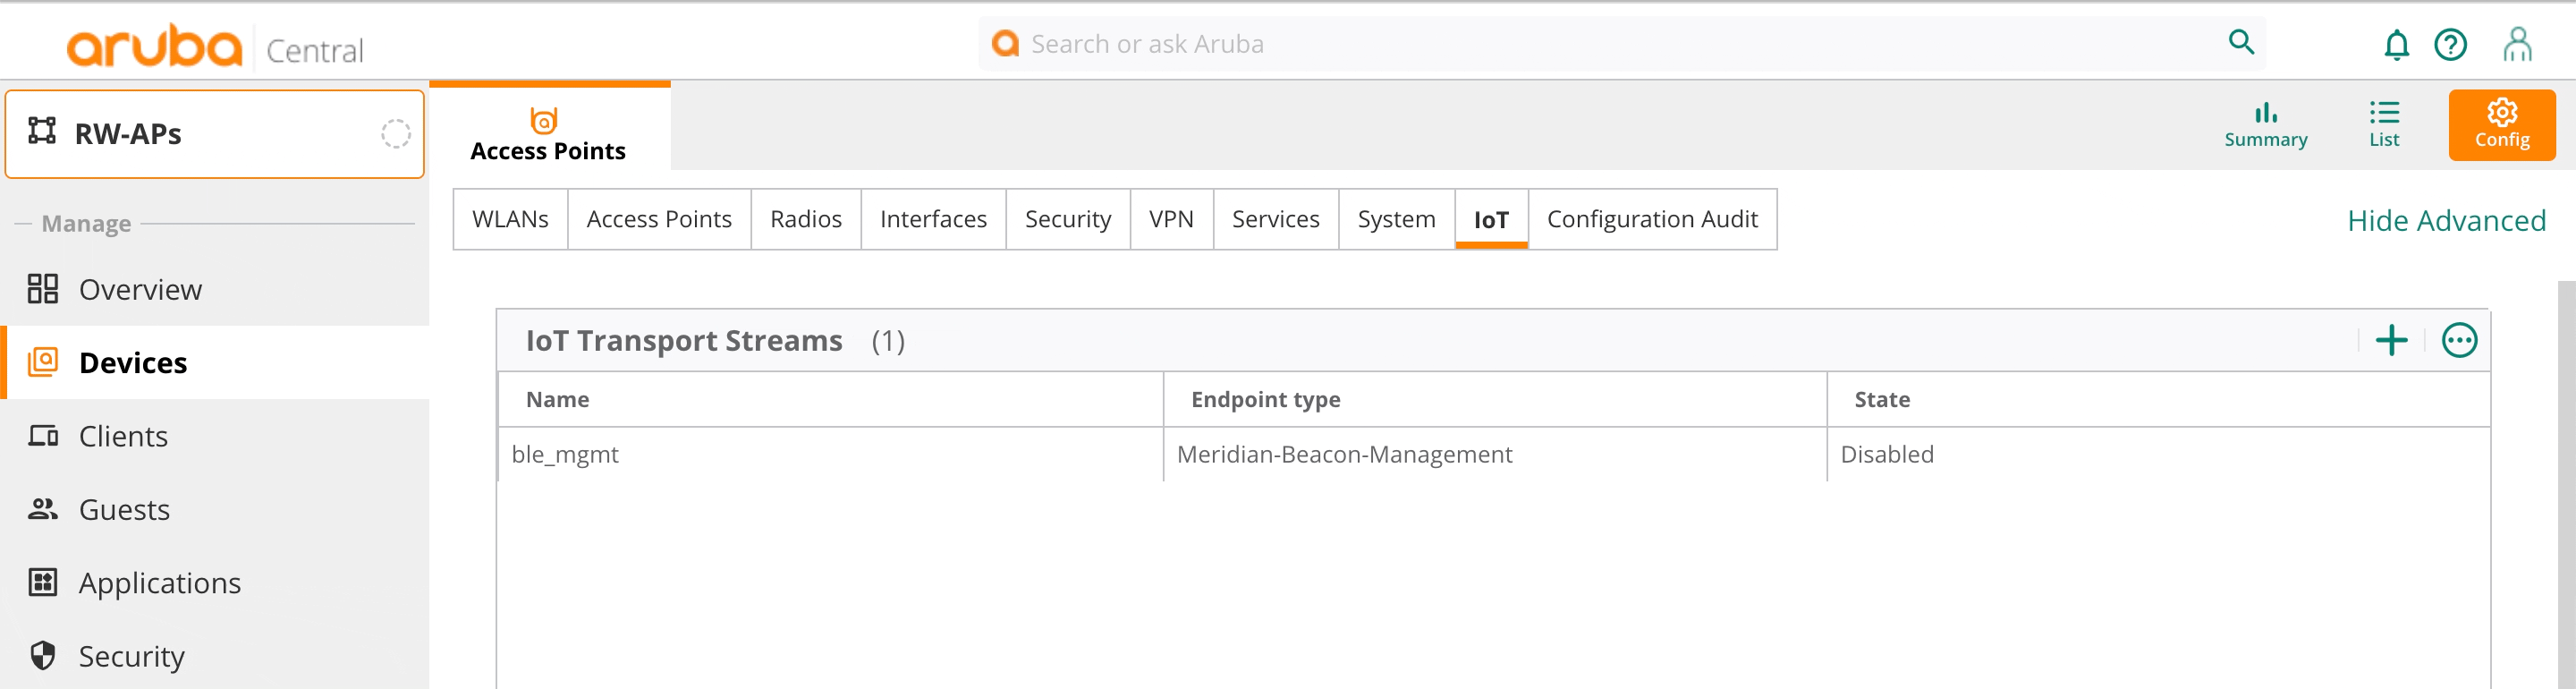Switch to List view
This screenshot has height=689, width=2576.
tap(2383, 125)
